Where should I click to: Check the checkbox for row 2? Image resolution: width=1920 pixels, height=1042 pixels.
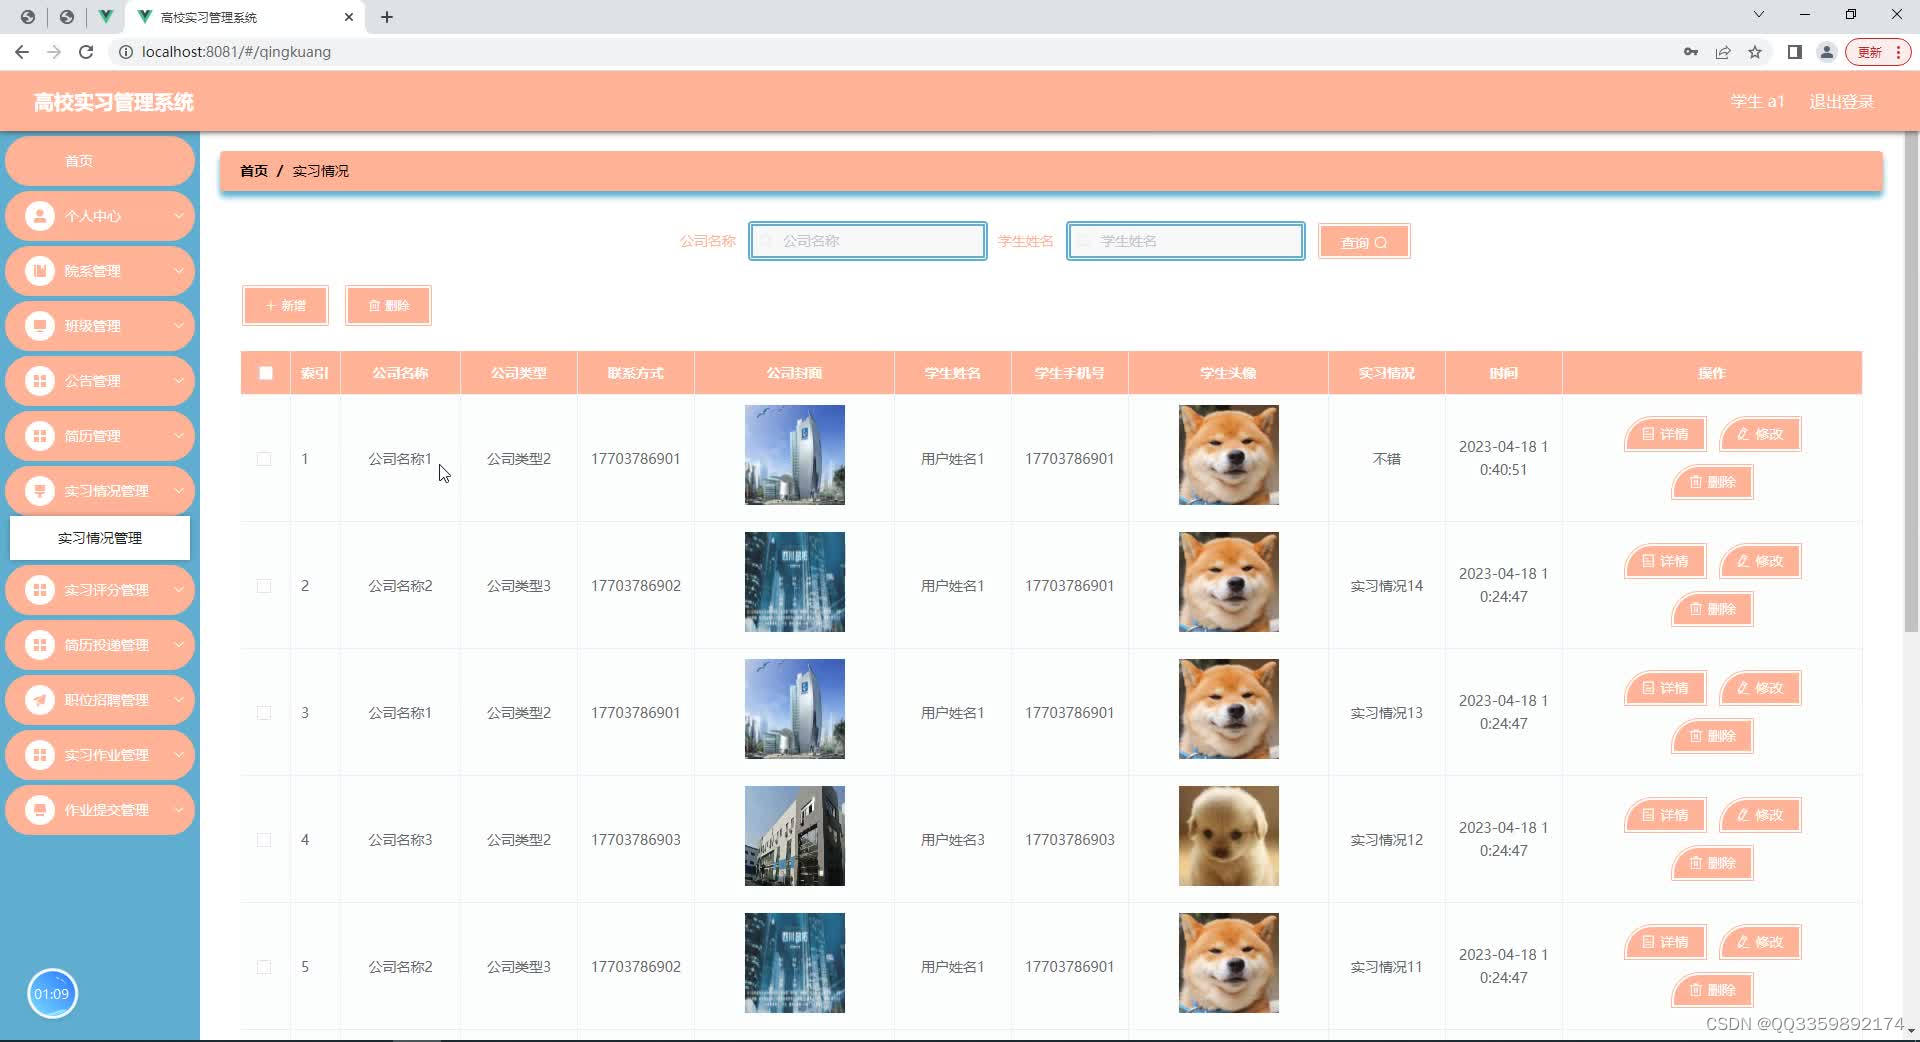(264, 586)
